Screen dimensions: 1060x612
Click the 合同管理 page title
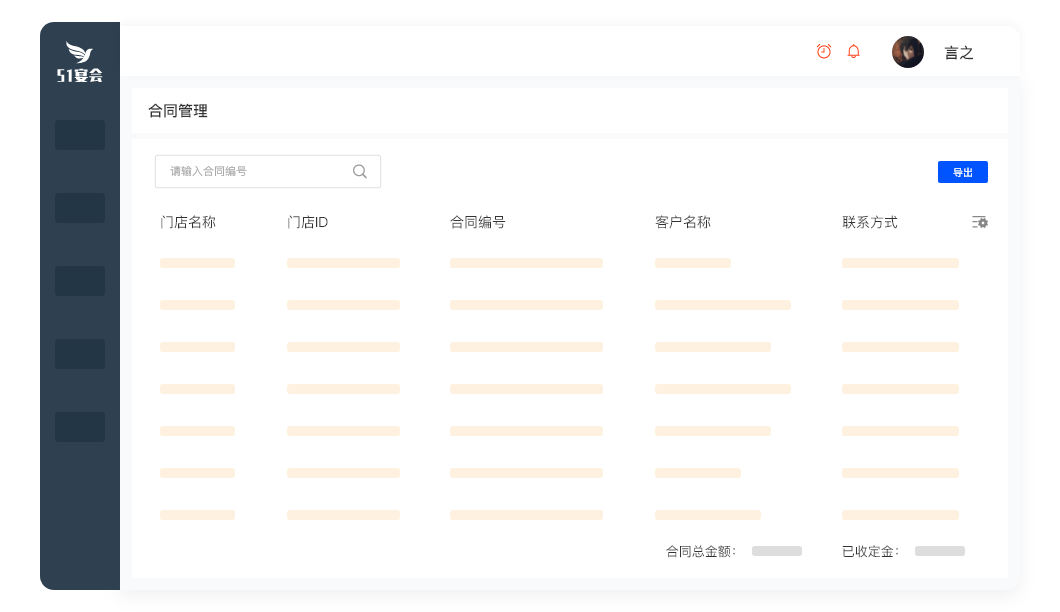pyautogui.click(x=178, y=111)
